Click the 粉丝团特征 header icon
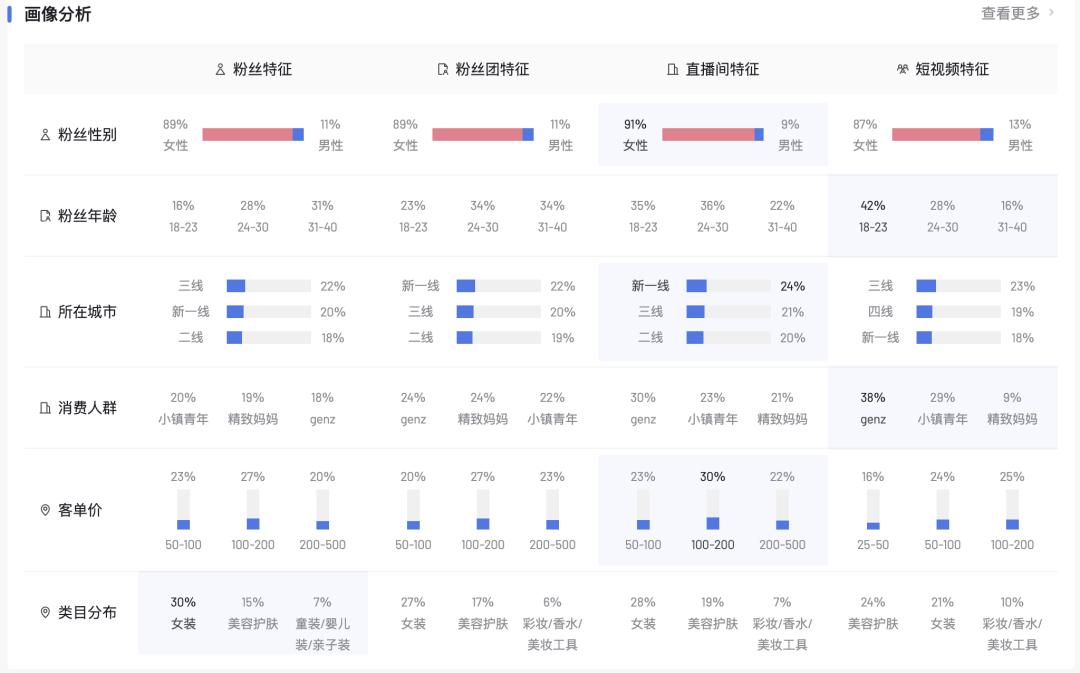This screenshot has width=1080, height=673. (x=443, y=70)
